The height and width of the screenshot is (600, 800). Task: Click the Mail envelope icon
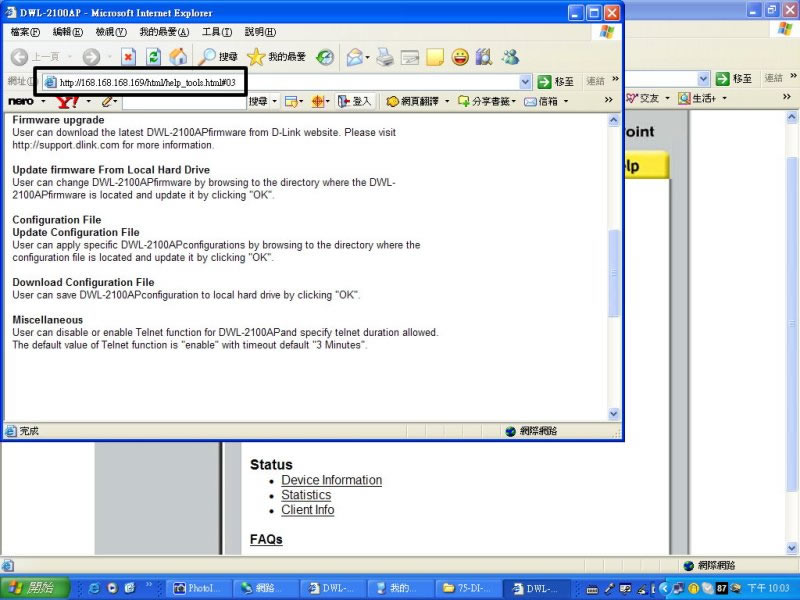[355, 57]
